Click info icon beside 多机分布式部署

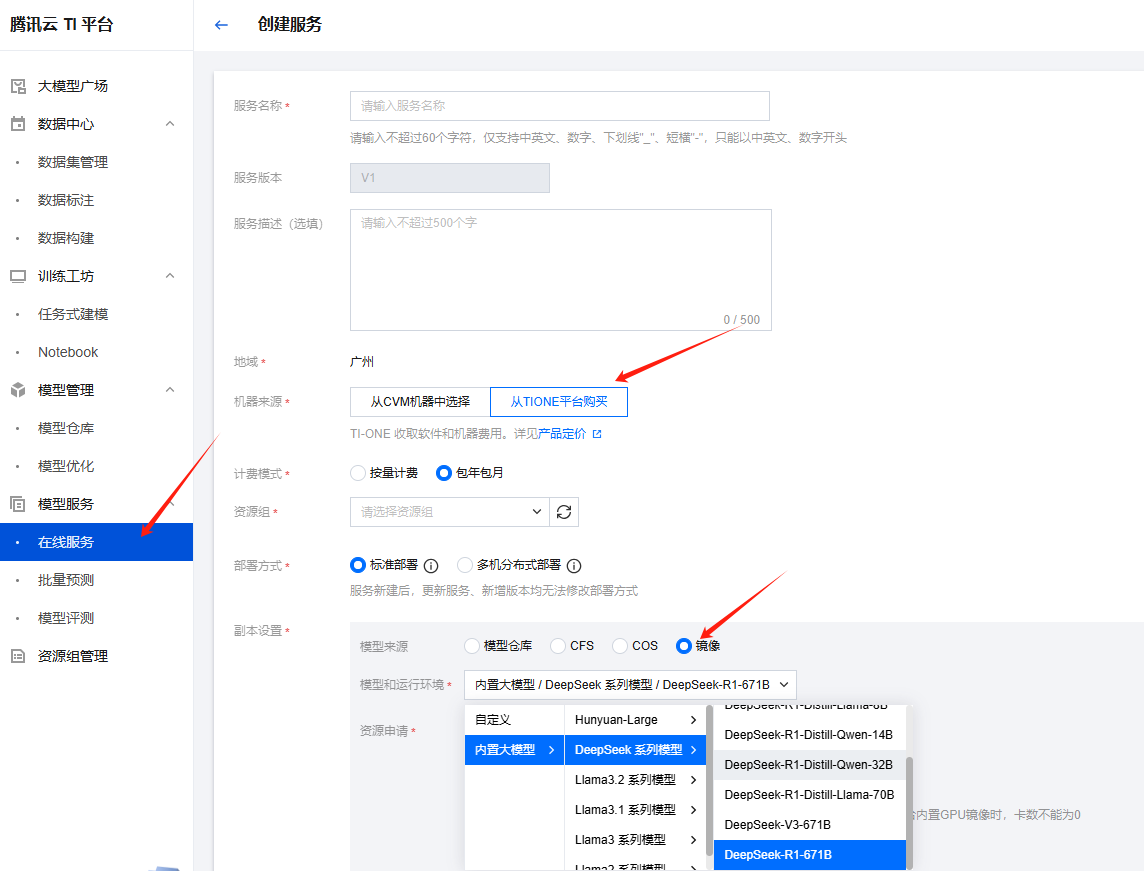point(574,565)
